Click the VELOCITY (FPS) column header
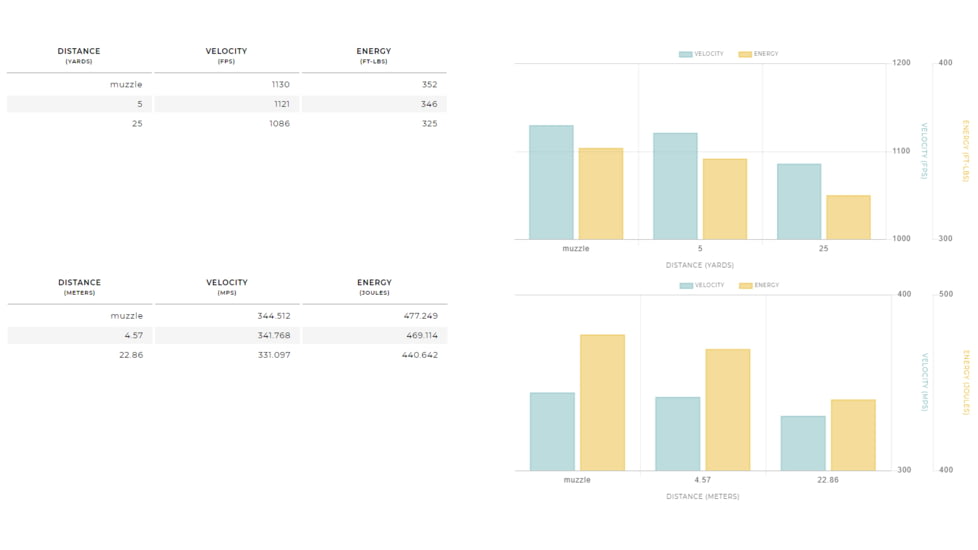The image size is (978, 550). 226,55
